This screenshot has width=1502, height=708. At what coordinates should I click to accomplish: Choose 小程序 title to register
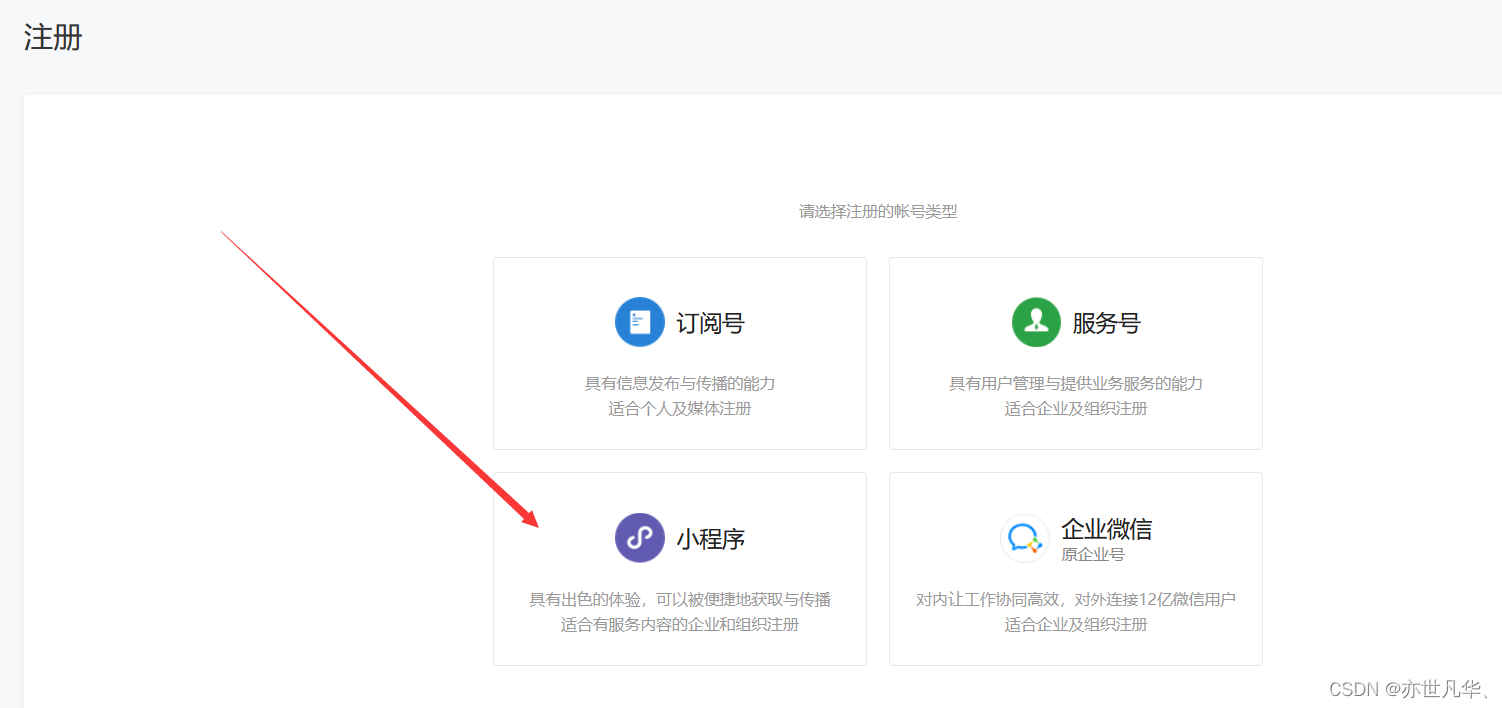pos(711,539)
